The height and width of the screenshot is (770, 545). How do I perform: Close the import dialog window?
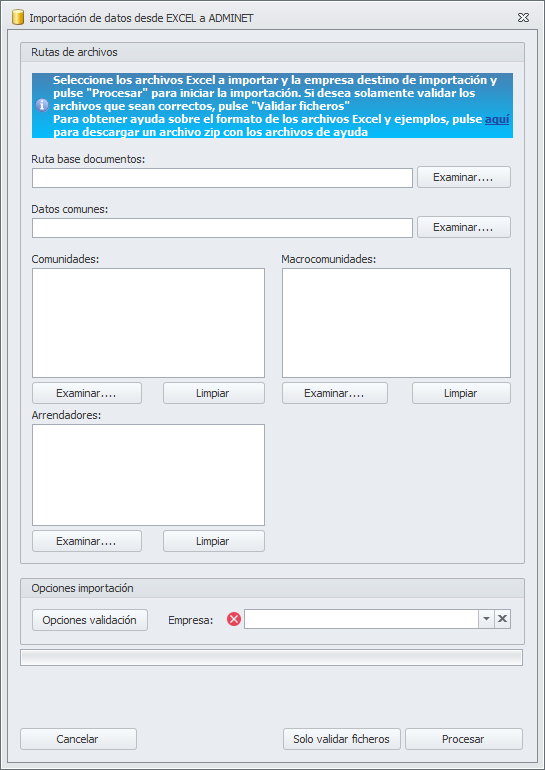click(x=523, y=18)
